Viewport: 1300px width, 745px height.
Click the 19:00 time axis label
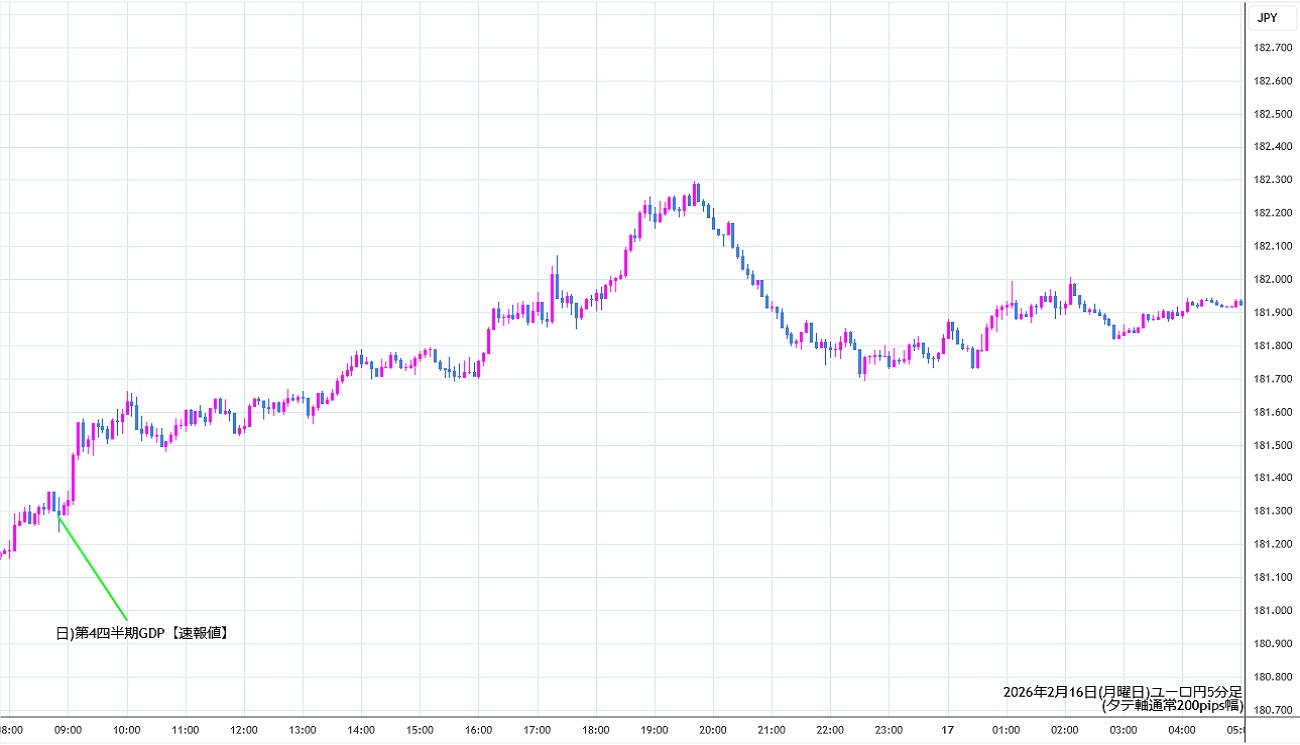click(654, 730)
